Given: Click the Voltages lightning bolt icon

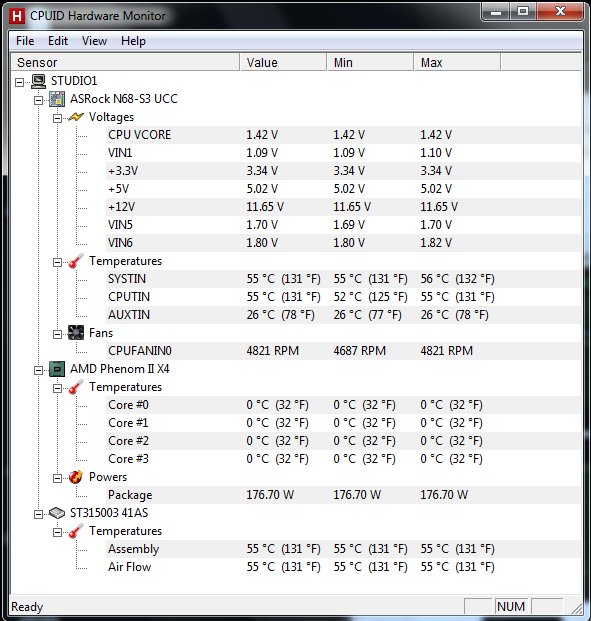Looking at the screenshot, I should pyautogui.click(x=76, y=117).
